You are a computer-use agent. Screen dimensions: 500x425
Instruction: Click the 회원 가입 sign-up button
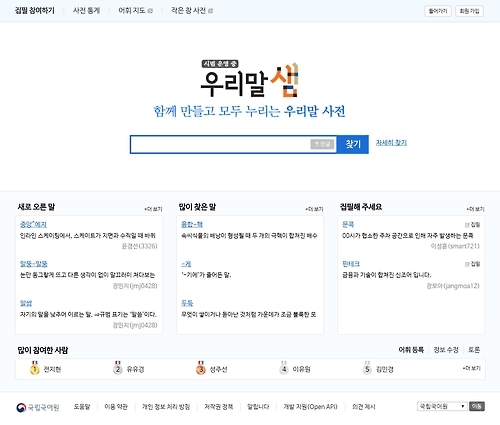pos(469,11)
